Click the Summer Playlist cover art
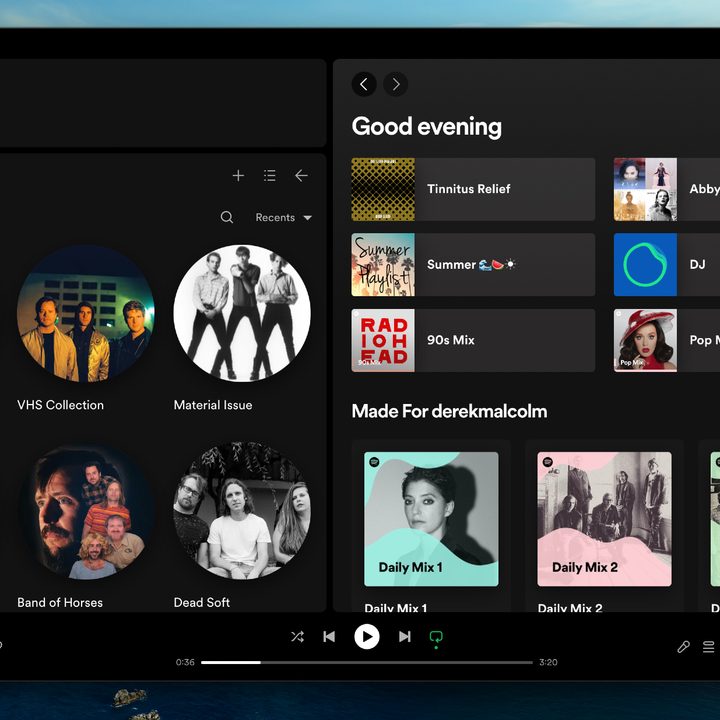 point(383,264)
